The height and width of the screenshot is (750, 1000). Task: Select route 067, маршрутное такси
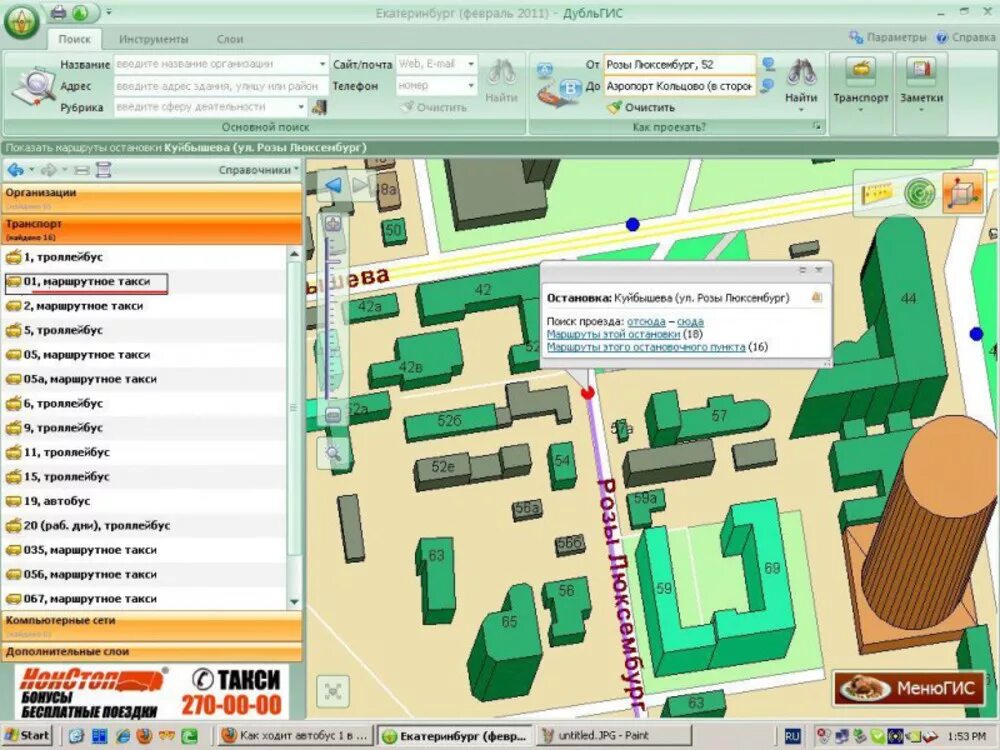[x=144, y=599]
